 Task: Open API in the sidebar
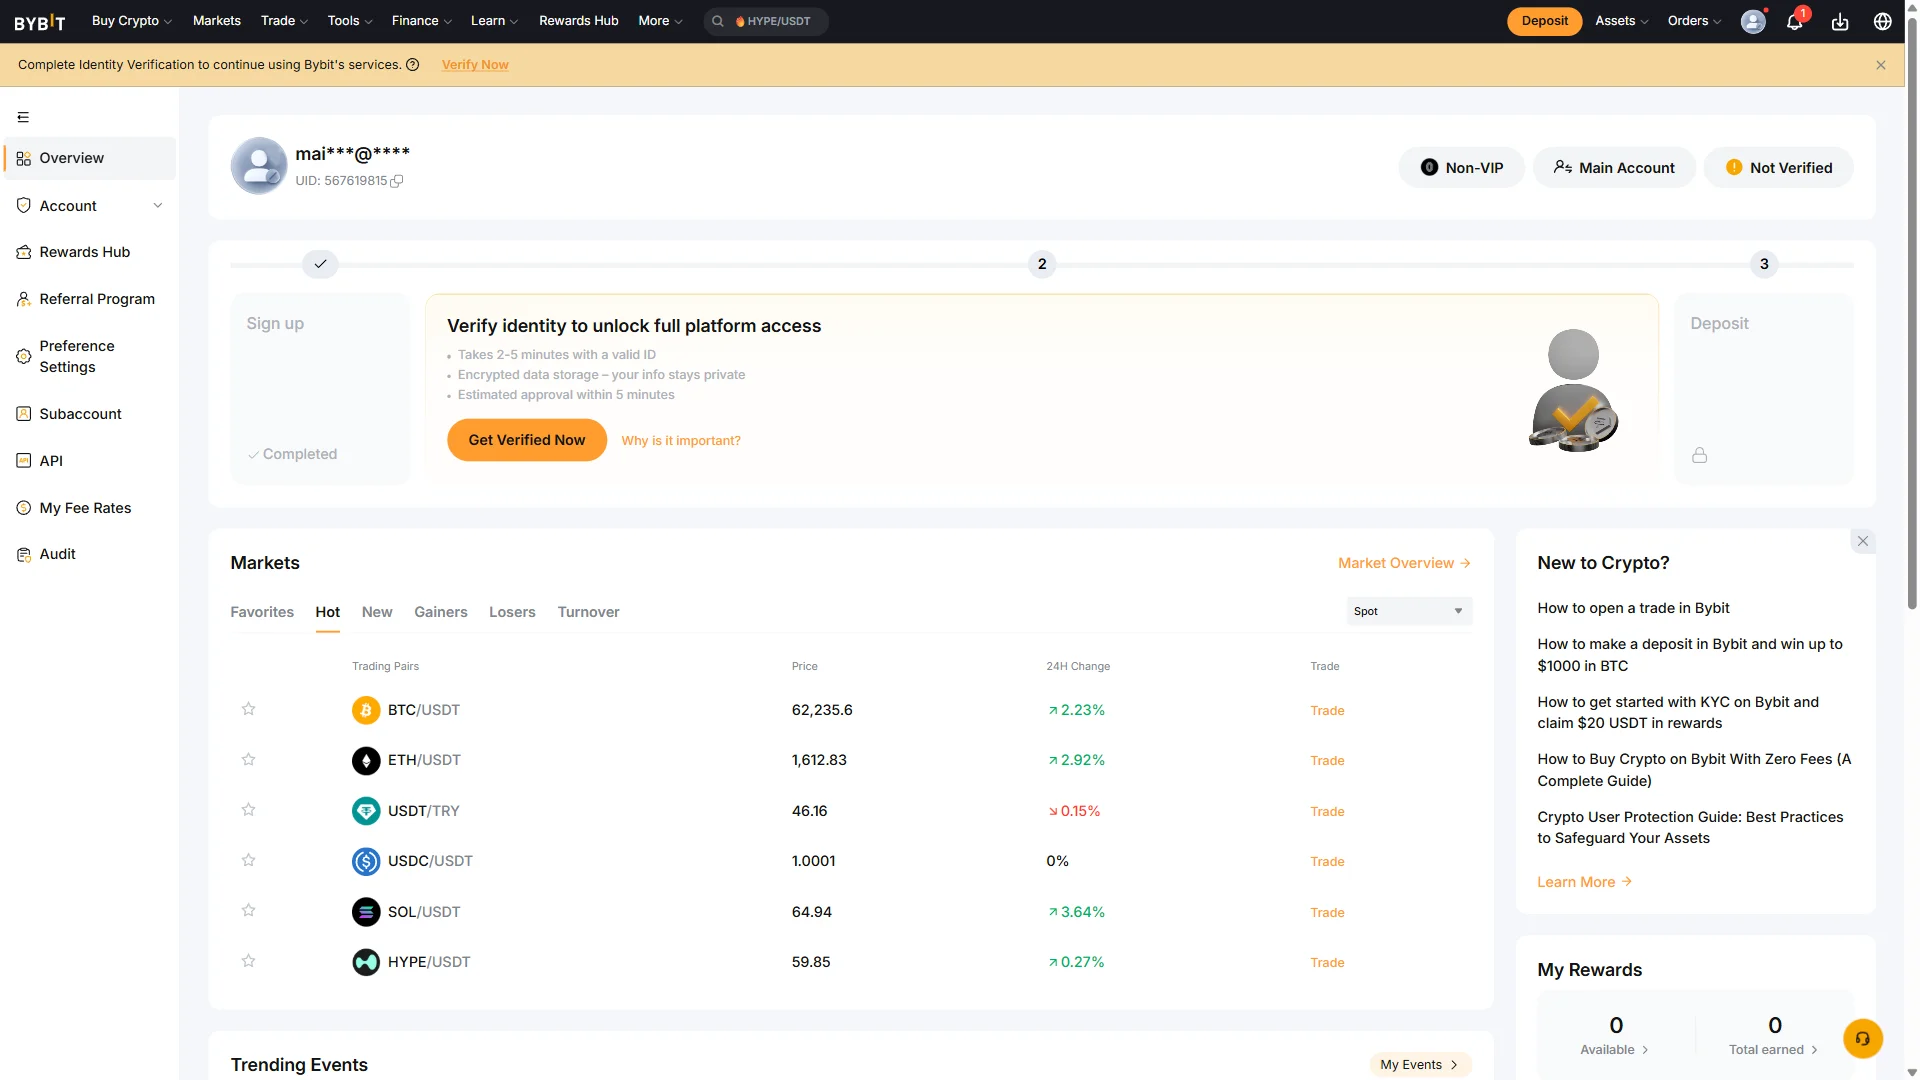coord(90,461)
